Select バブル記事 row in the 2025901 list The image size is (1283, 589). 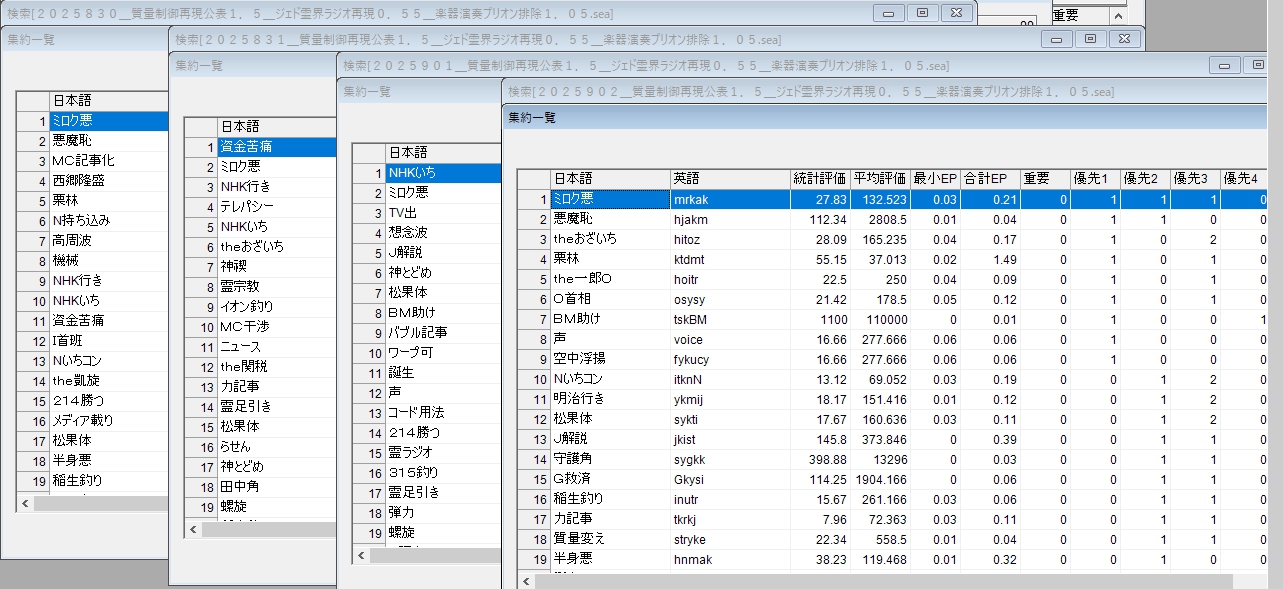click(x=418, y=332)
